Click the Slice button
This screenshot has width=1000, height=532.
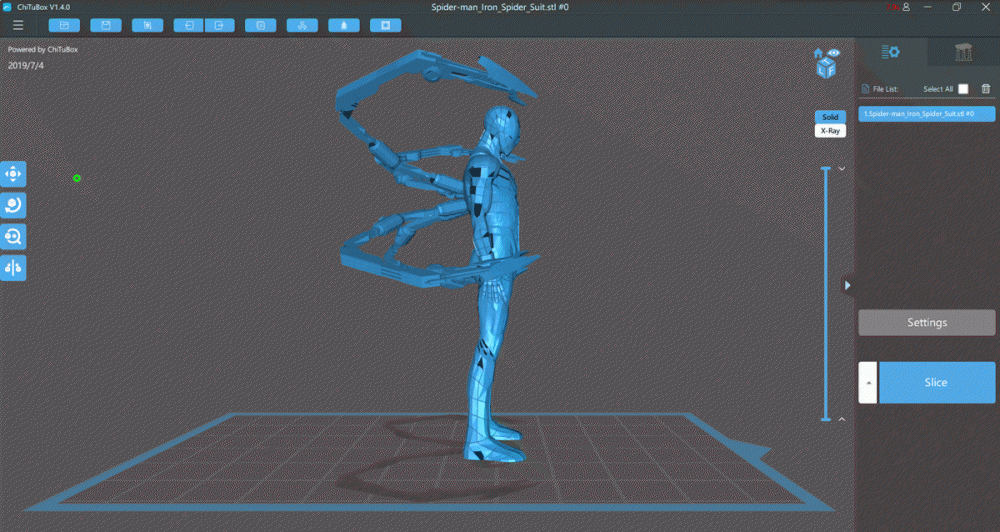coord(936,382)
